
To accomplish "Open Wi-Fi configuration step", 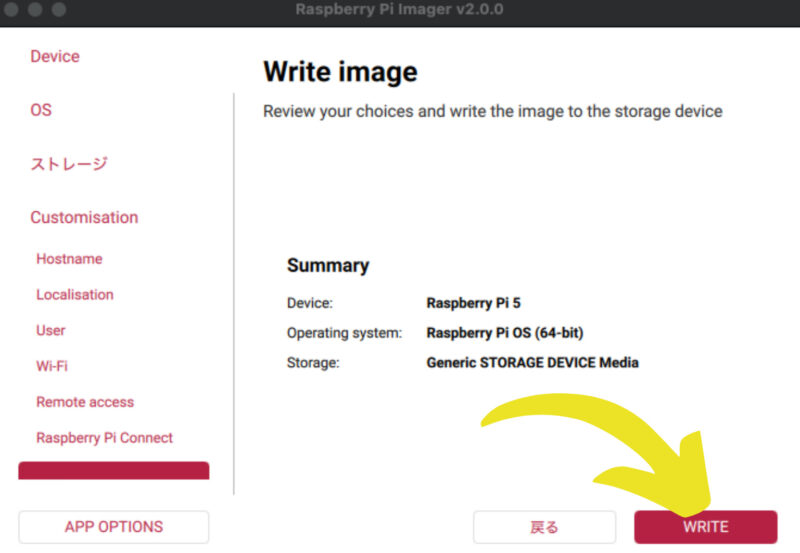I will (x=52, y=366).
